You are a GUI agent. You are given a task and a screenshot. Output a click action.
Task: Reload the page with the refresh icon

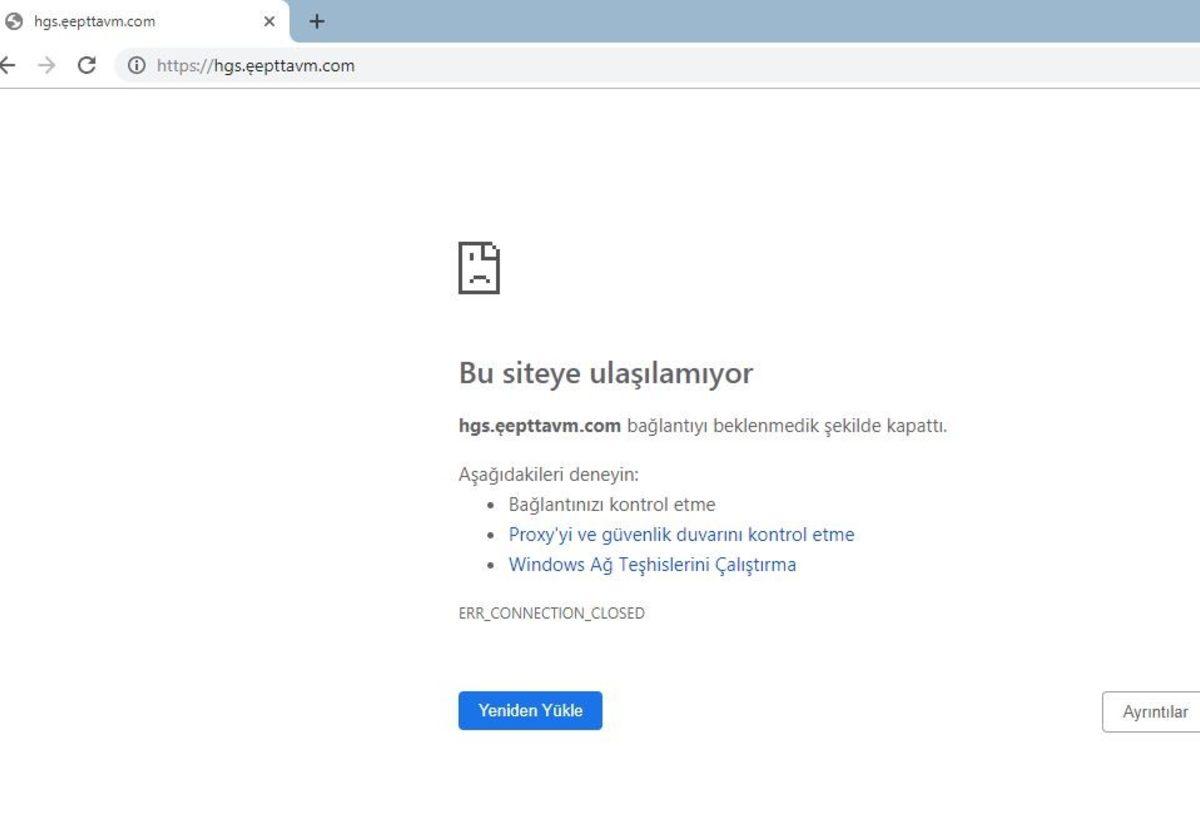(x=87, y=66)
